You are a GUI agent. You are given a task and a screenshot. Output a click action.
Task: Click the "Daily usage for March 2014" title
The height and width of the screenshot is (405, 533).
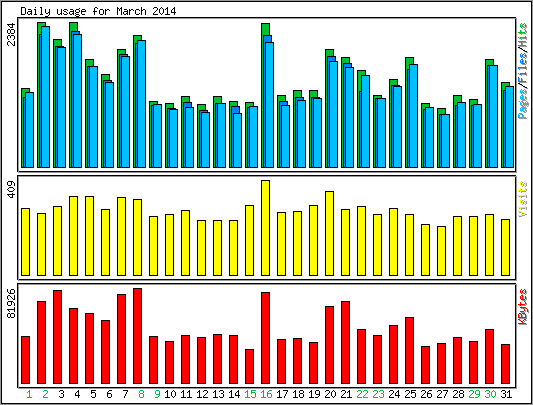tap(98, 12)
